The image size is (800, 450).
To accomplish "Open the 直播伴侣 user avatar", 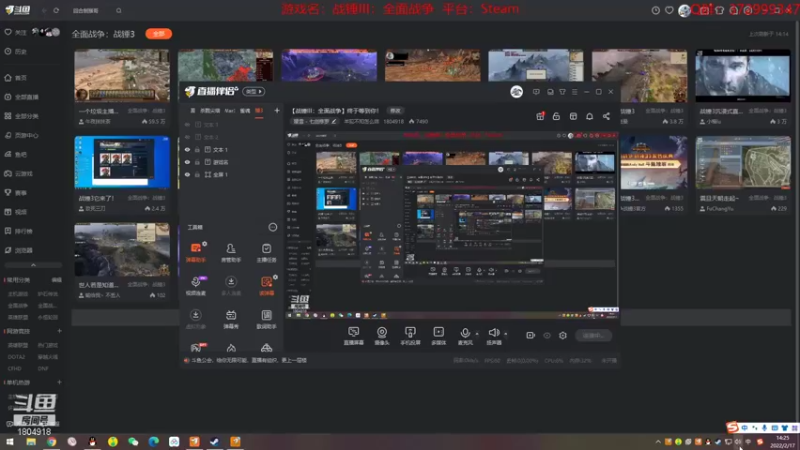I will point(516,92).
